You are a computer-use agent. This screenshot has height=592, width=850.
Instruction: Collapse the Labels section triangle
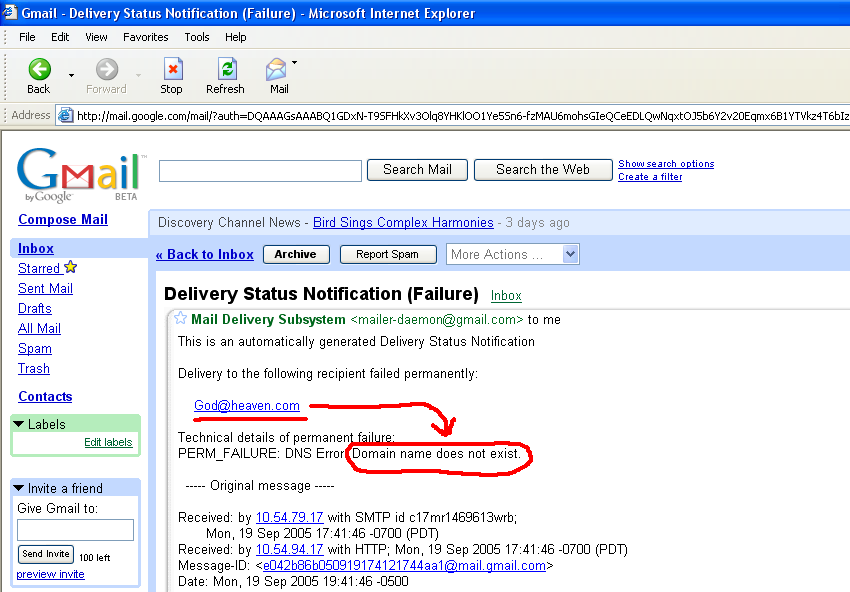19,424
